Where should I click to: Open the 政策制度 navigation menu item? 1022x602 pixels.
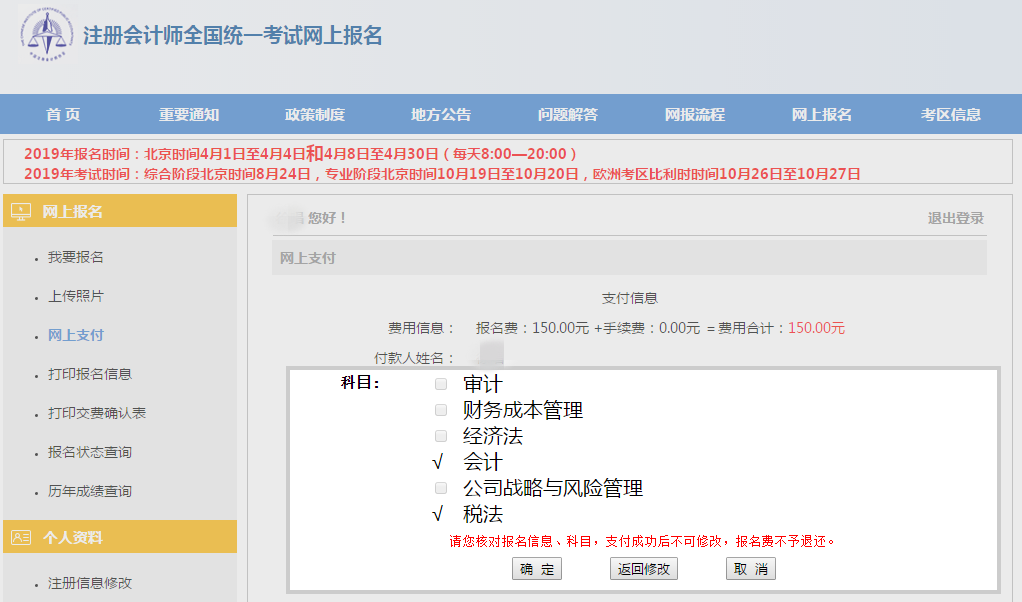(316, 114)
